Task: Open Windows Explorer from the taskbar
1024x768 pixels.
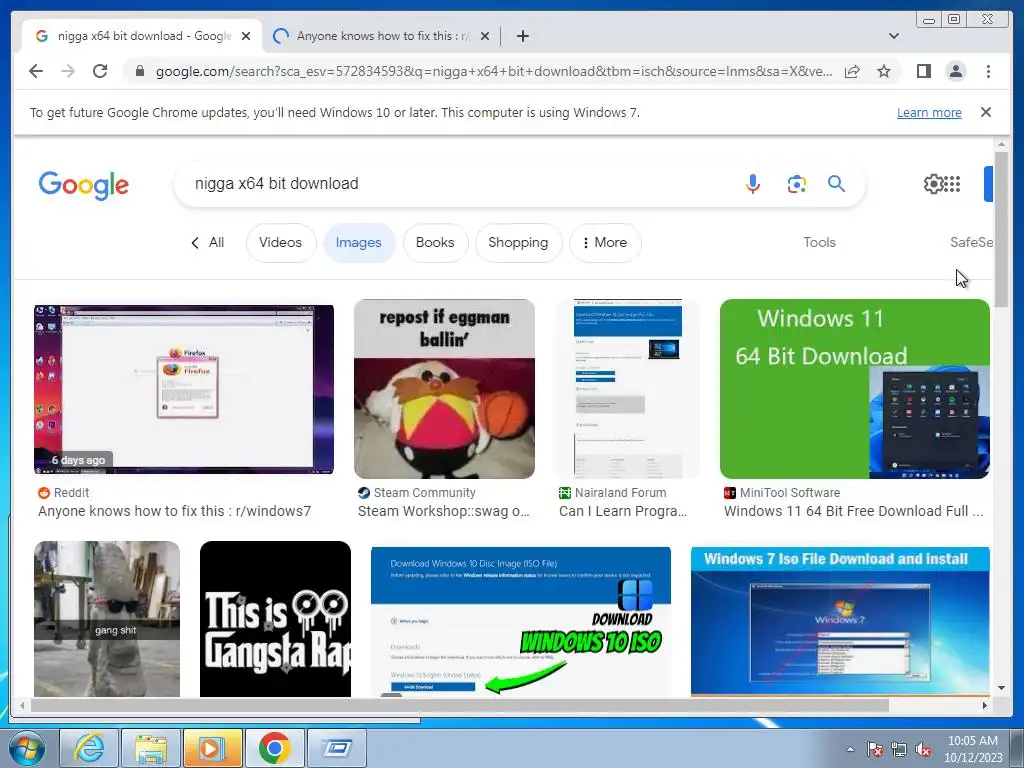Action: pos(151,748)
